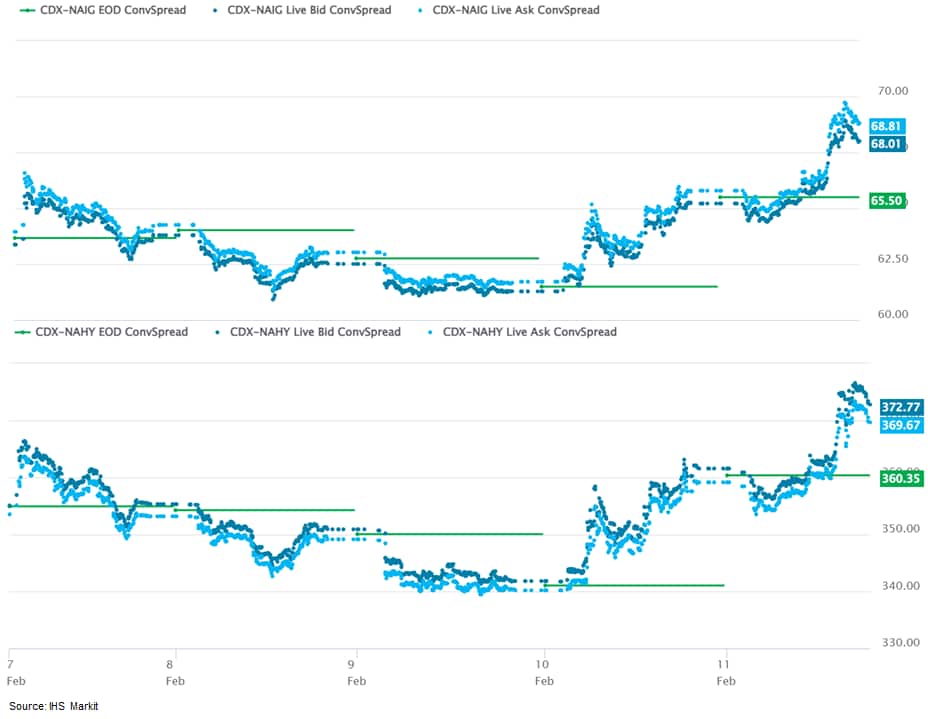Select the green 360.35 EOD value tag
Viewport: 928px width, 719px height.
click(x=900, y=479)
